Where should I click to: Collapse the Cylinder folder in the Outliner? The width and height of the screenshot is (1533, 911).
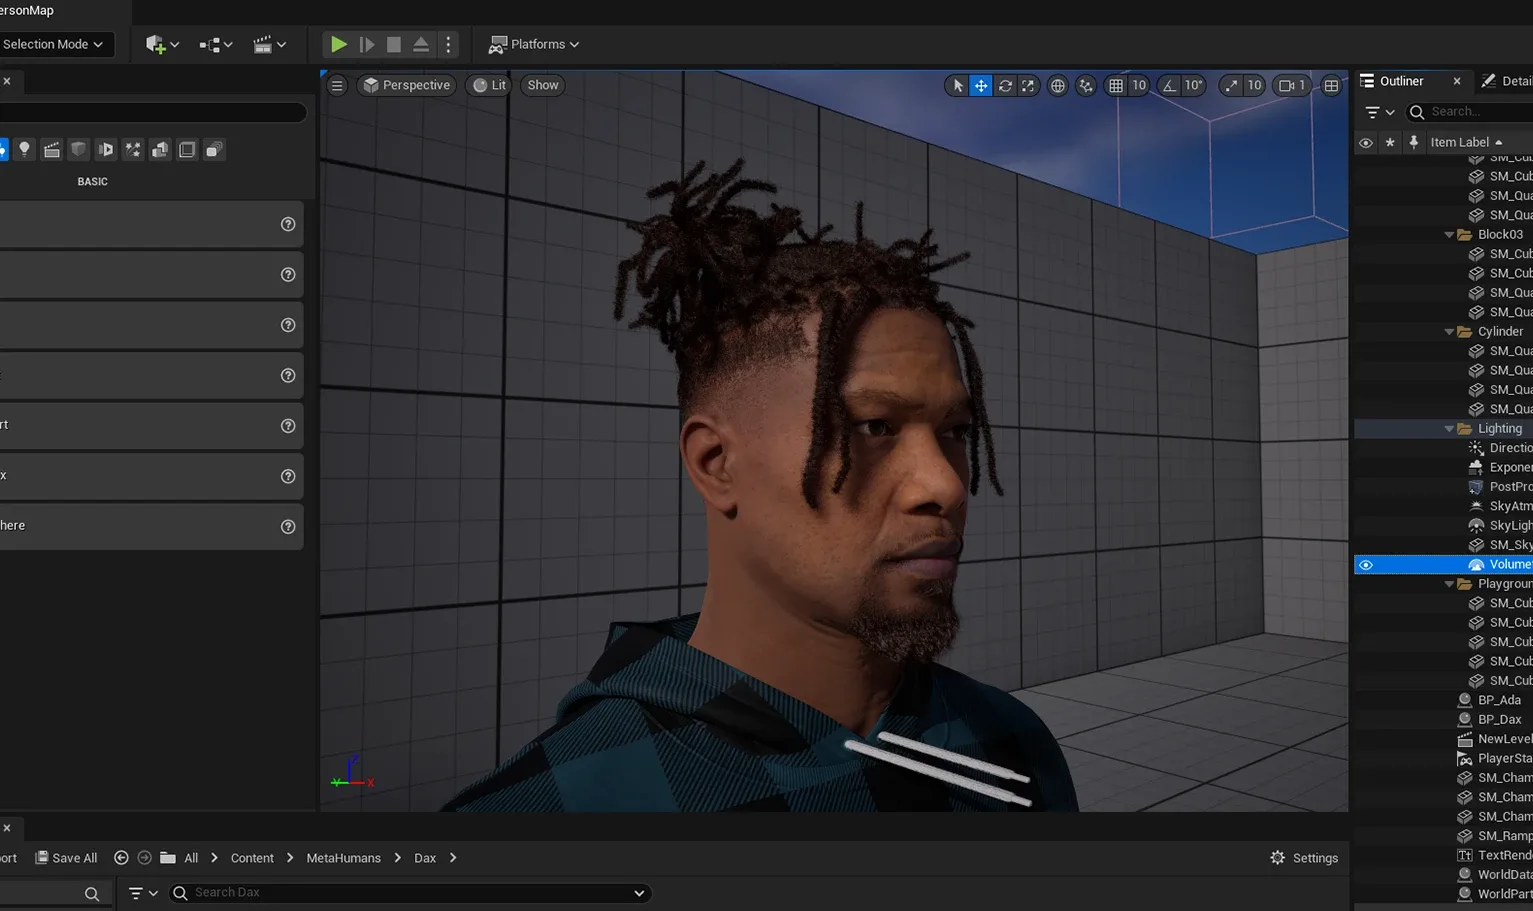tap(1449, 331)
